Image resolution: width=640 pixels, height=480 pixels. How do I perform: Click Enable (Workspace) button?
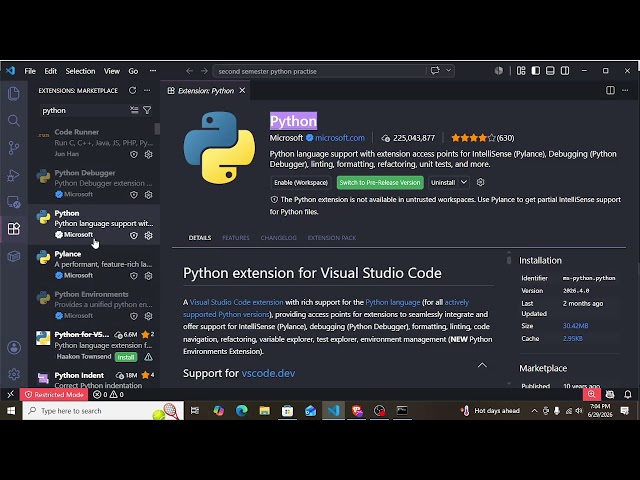301,182
